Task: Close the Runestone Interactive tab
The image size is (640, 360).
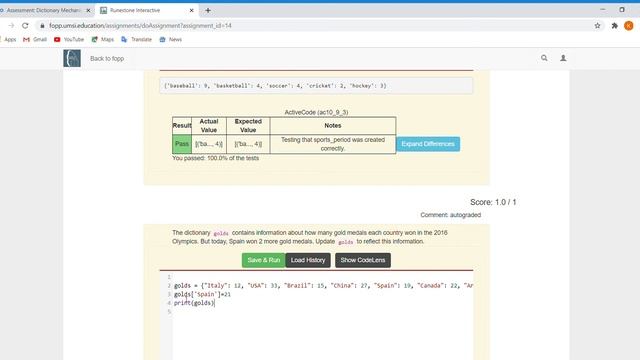Action: (191, 10)
